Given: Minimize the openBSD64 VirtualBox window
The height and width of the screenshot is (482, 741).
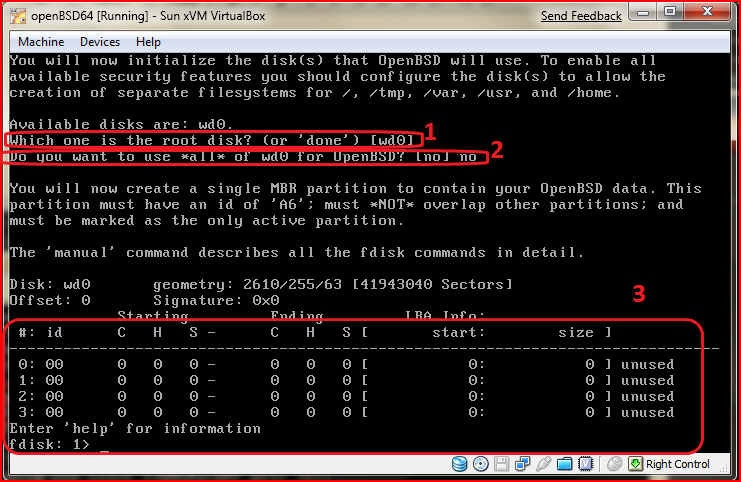Looking at the screenshot, I should tap(643, 12).
